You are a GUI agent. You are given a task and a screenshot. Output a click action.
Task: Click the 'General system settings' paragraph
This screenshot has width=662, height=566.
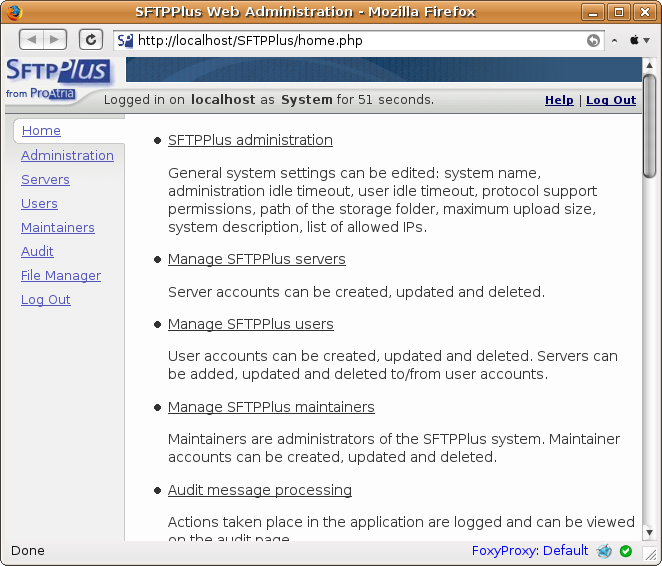(383, 200)
